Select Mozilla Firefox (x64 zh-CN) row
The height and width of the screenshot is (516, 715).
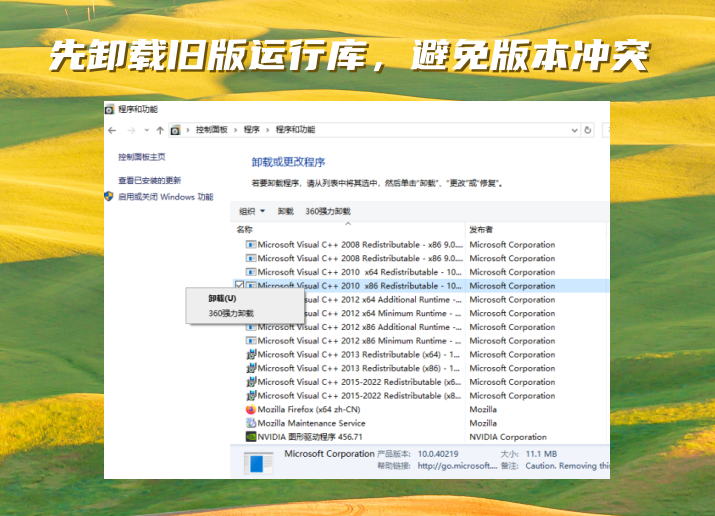(x=421, y=409)
